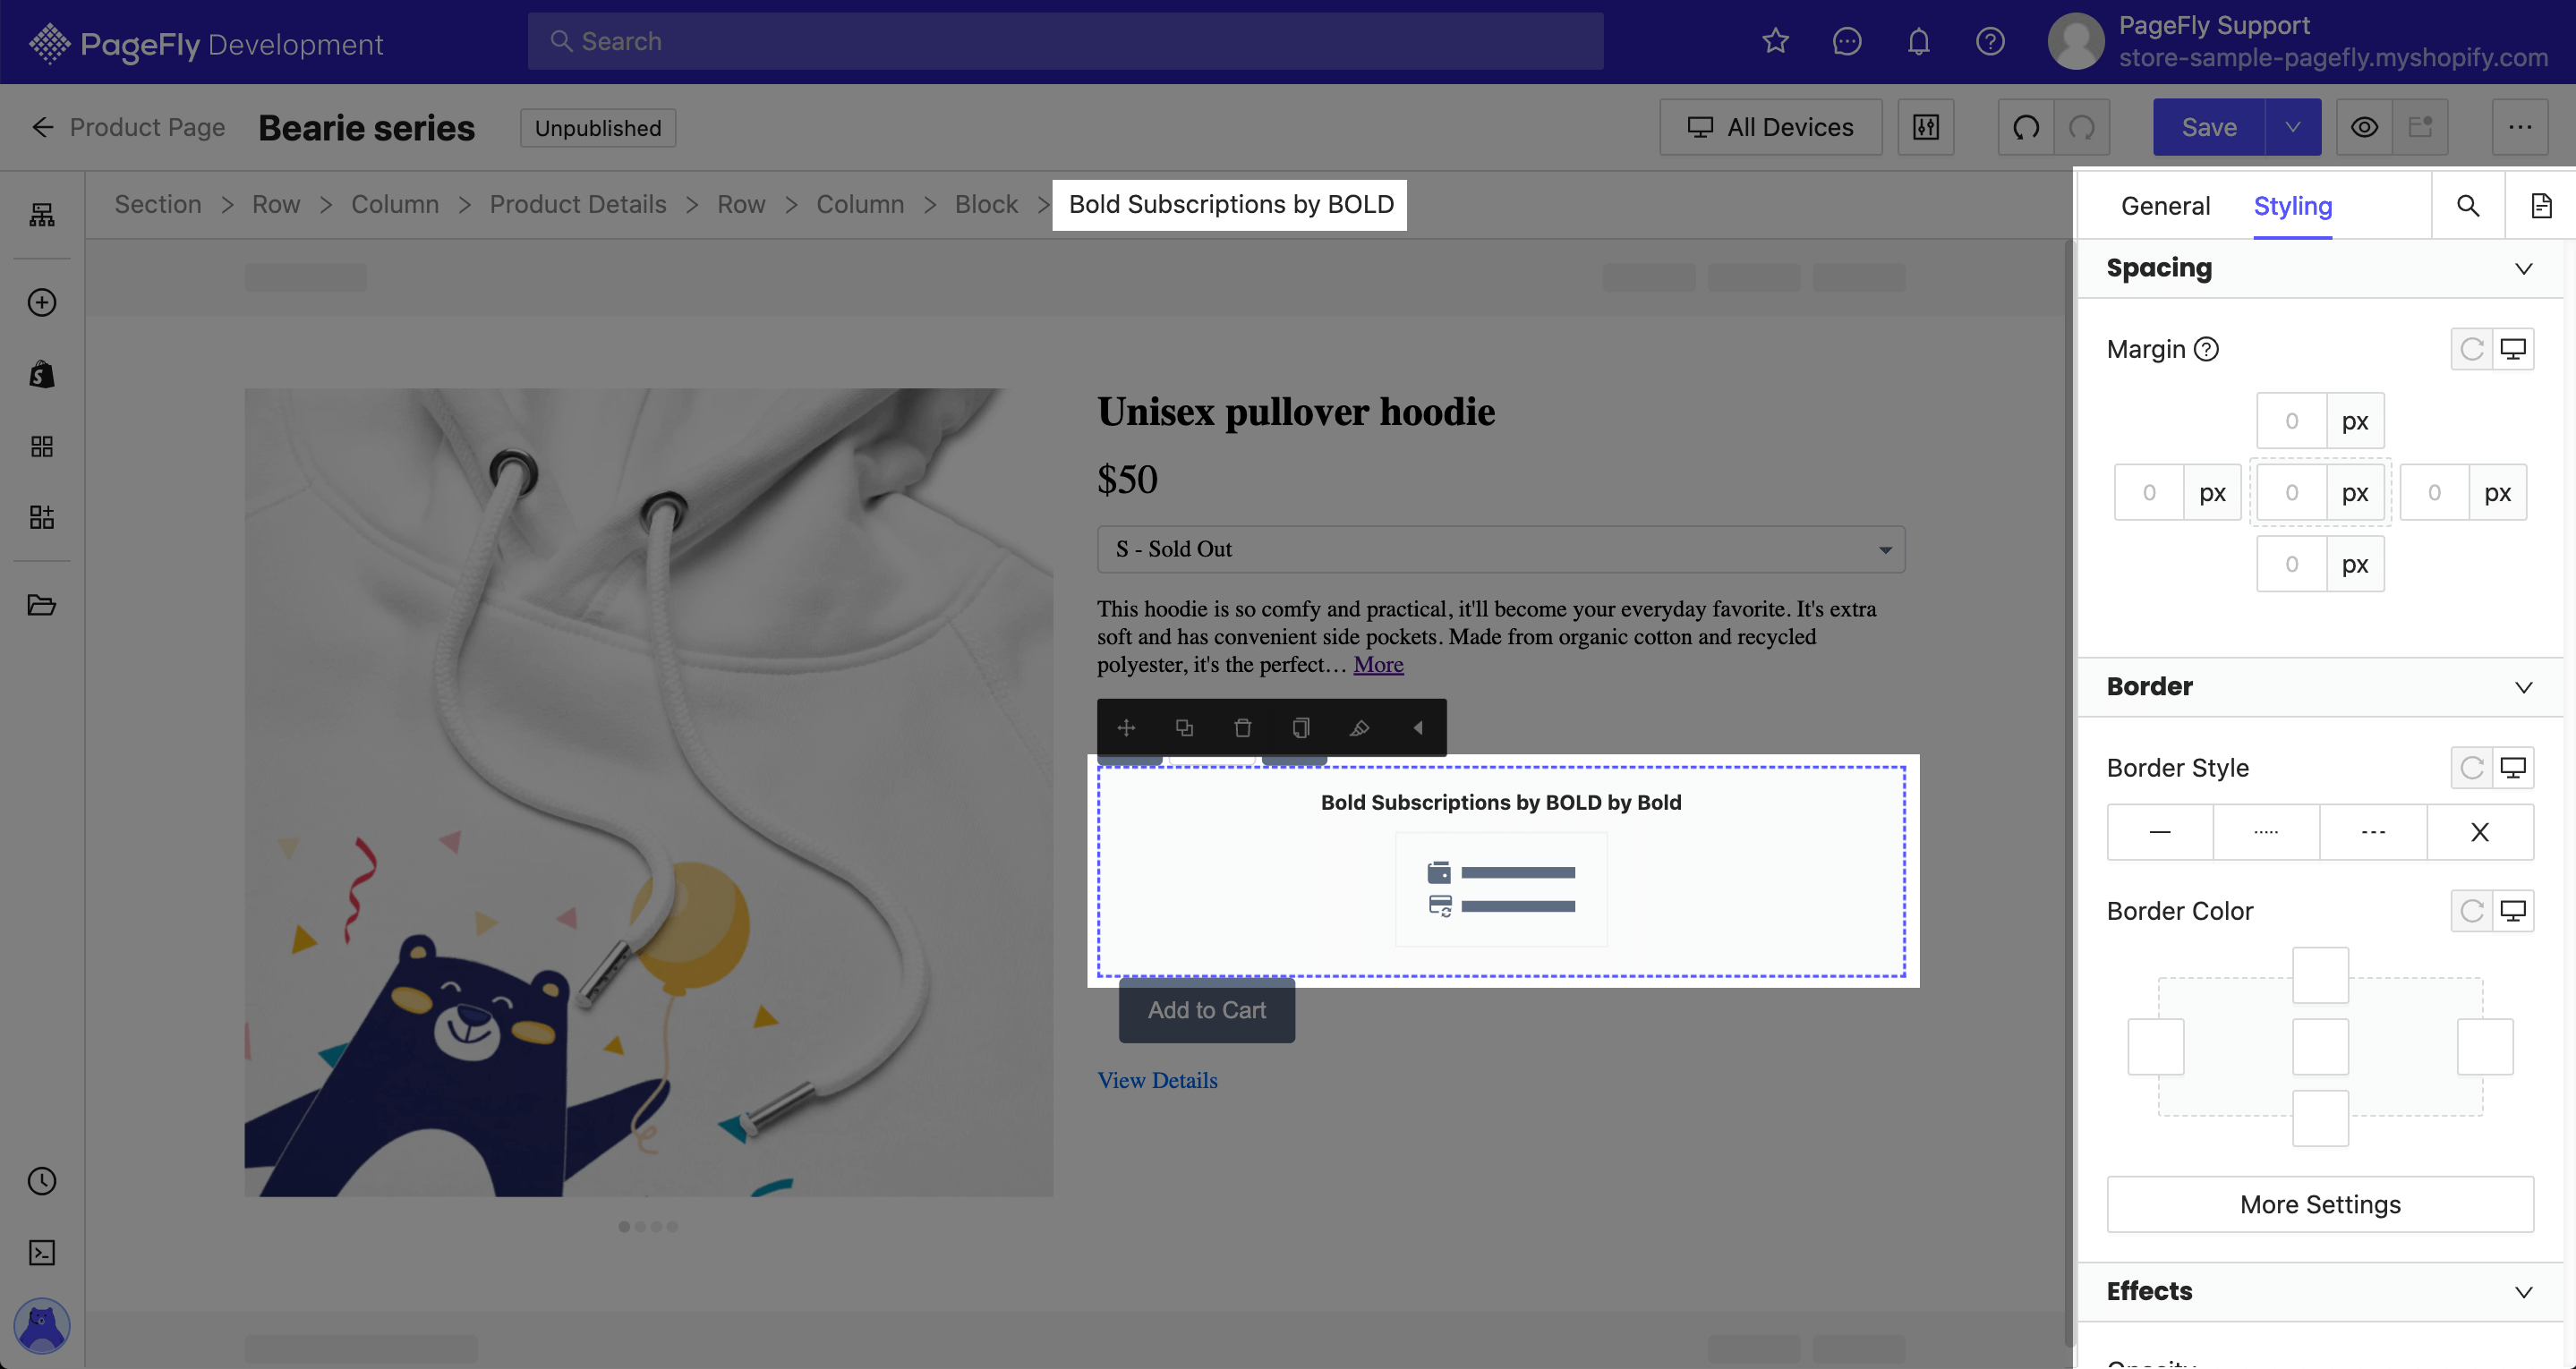Switch to the Styling tab
Screen dimensions: 2576x1369
(2292, 206)
